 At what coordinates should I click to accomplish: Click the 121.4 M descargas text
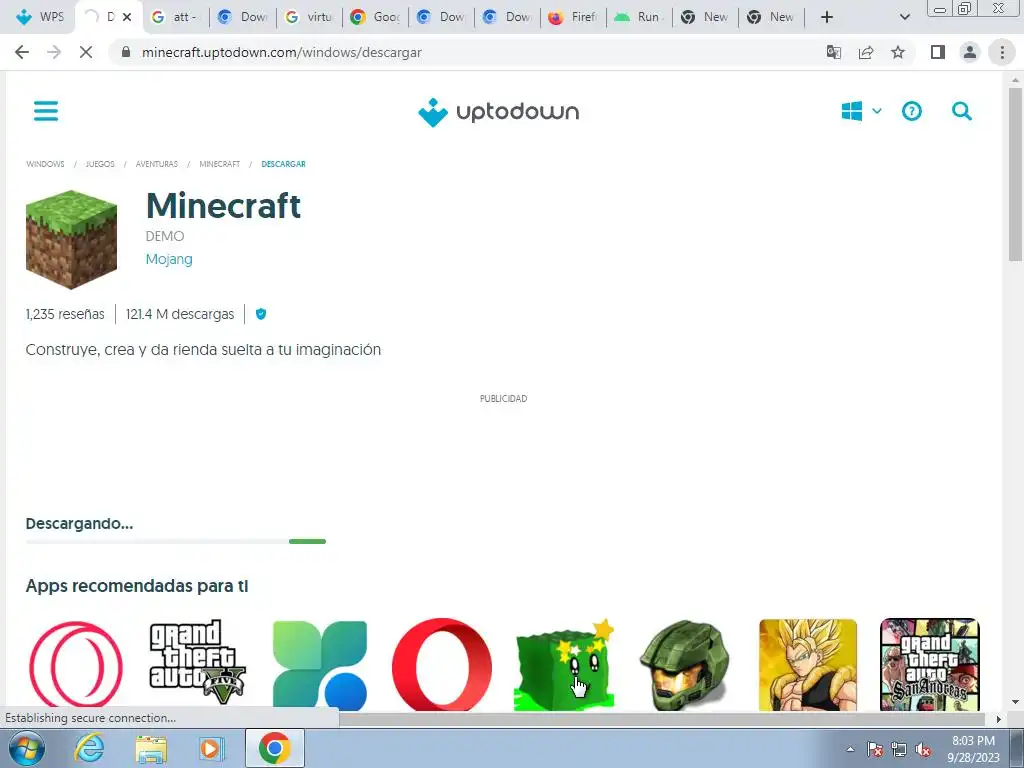[x=180, y=314]
